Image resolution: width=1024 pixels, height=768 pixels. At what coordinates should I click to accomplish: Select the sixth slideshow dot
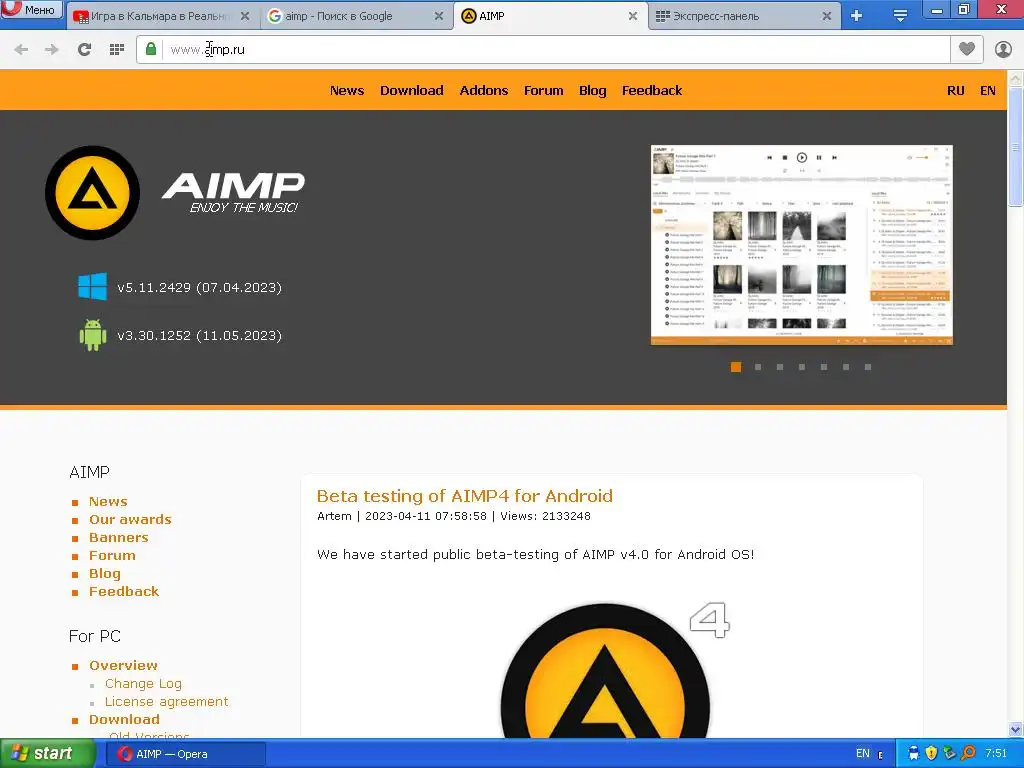846,367
